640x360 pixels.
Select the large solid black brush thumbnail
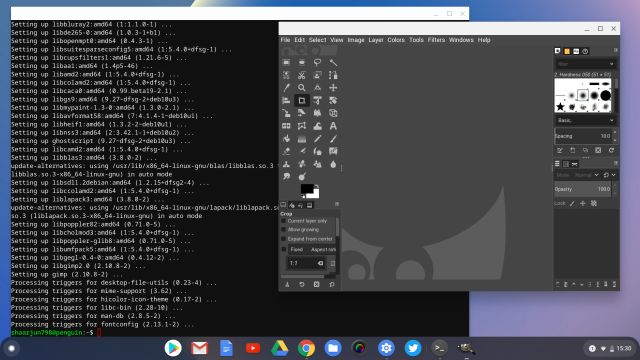[606, 96]
